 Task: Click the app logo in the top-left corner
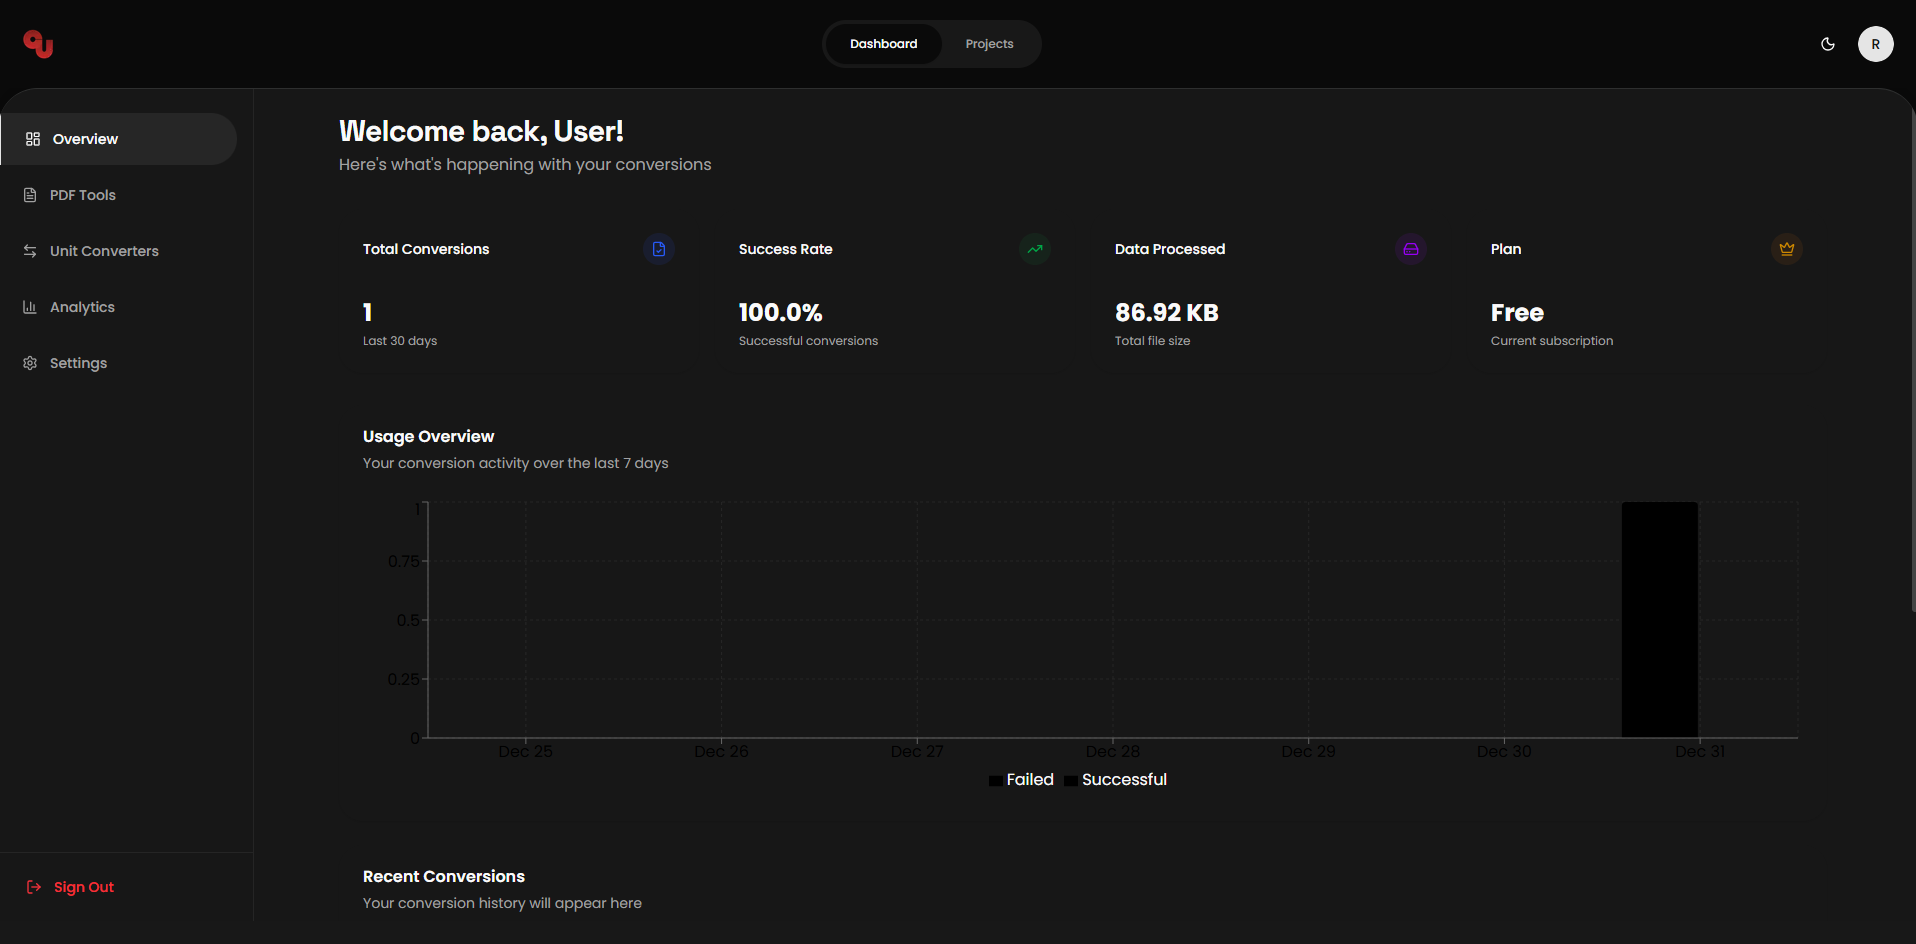36,43
